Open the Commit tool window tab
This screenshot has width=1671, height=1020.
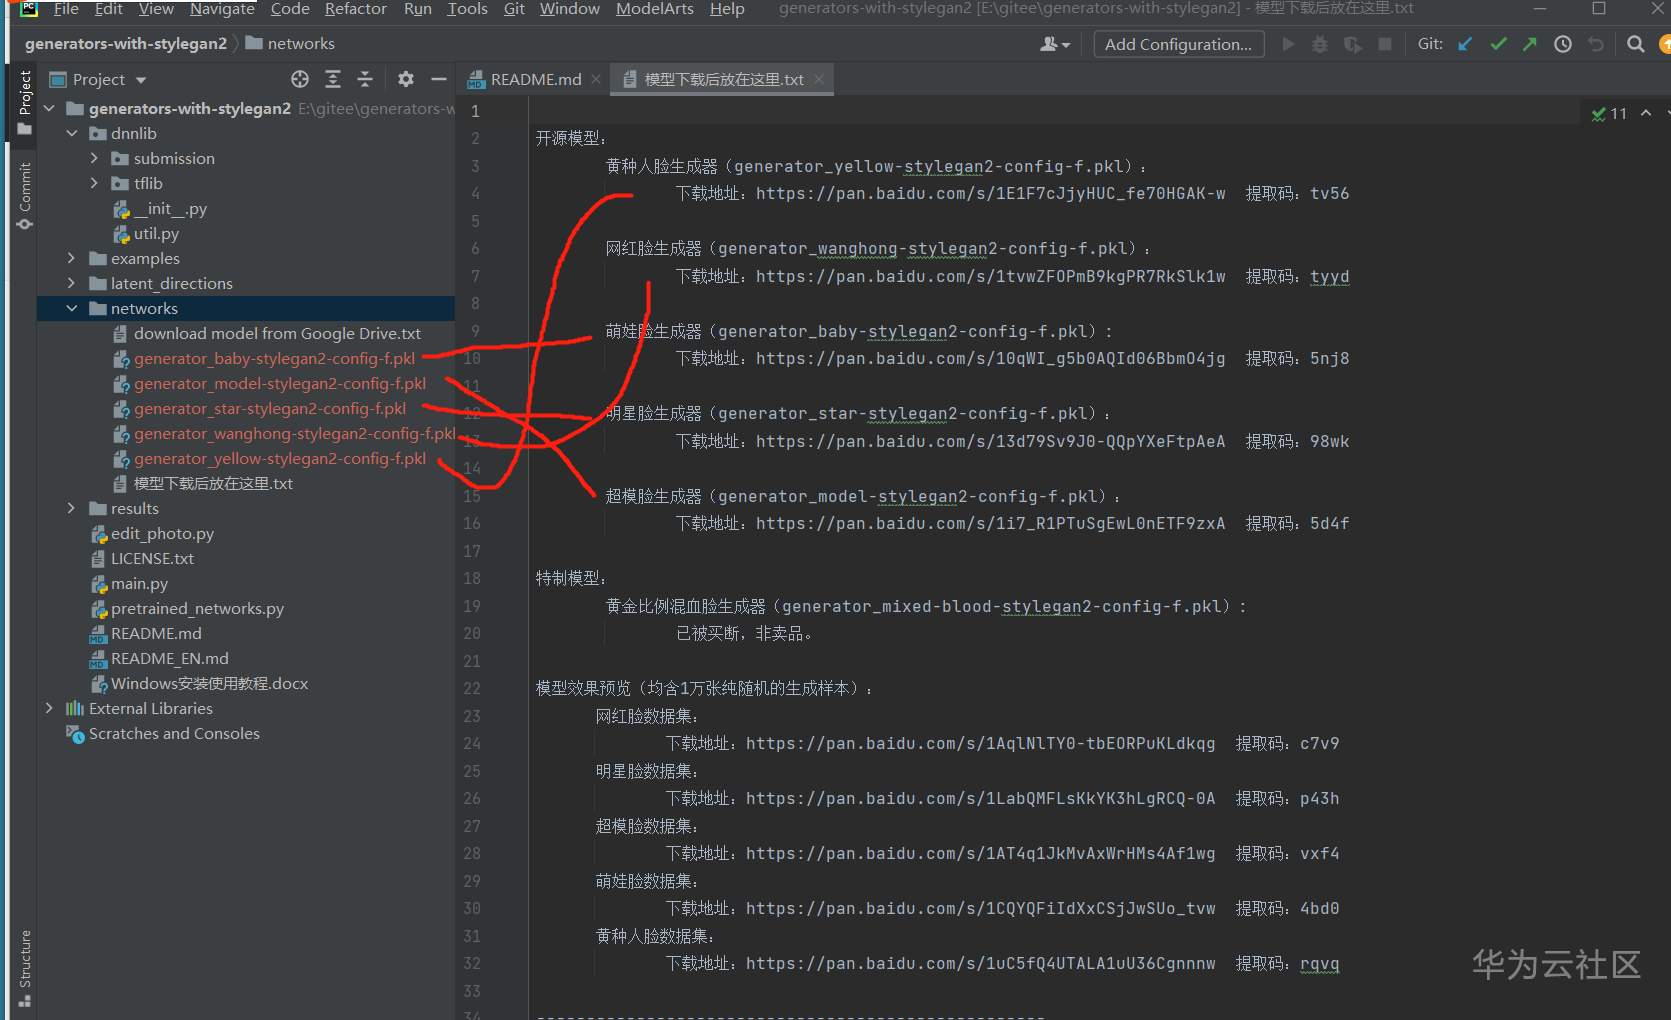pos(25,195)
